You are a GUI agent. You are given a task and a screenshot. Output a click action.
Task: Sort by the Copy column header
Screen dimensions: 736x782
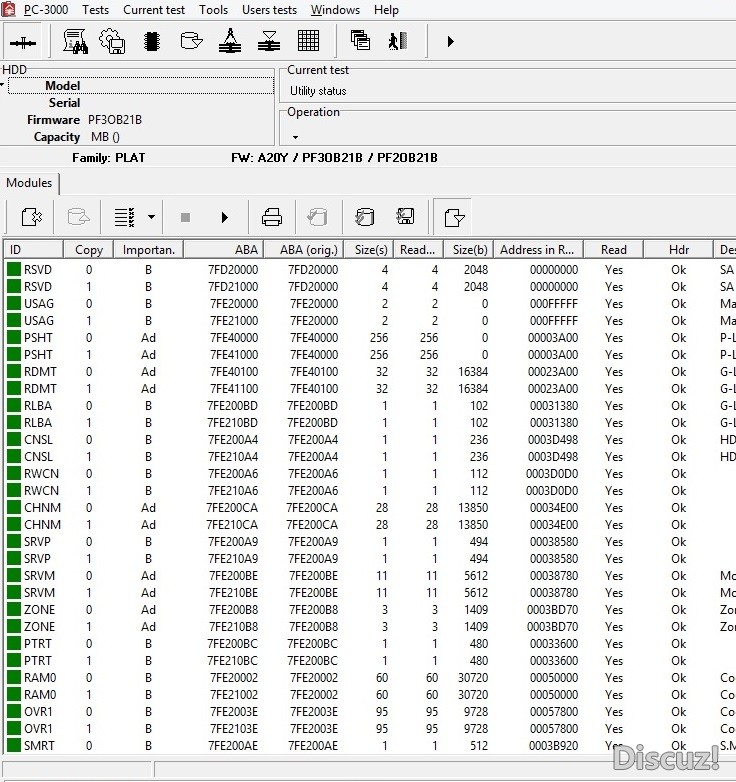coord(89,250)
